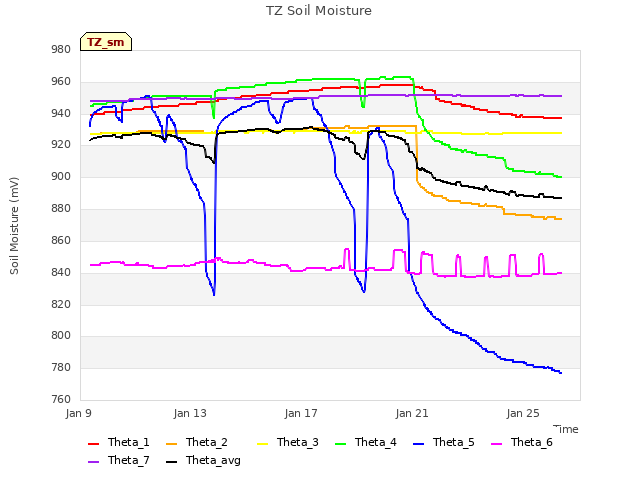Click the black Theta_avg legend swatch

(171, 462)
